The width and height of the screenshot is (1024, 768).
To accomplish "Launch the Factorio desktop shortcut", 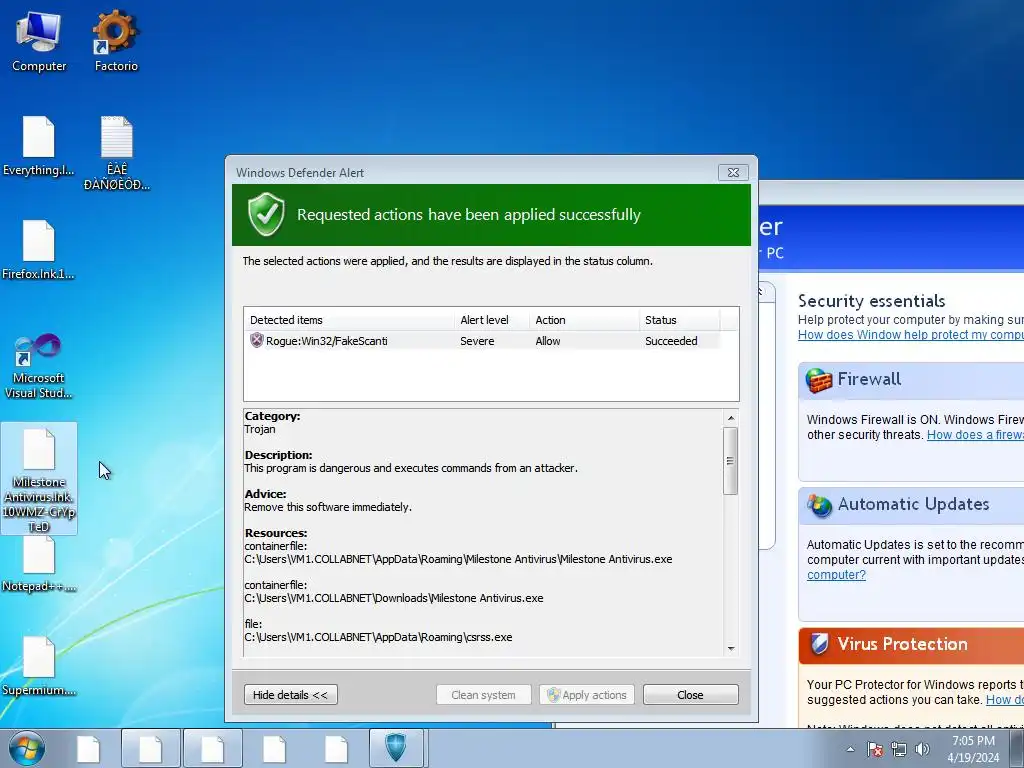I will pos(116,41).
